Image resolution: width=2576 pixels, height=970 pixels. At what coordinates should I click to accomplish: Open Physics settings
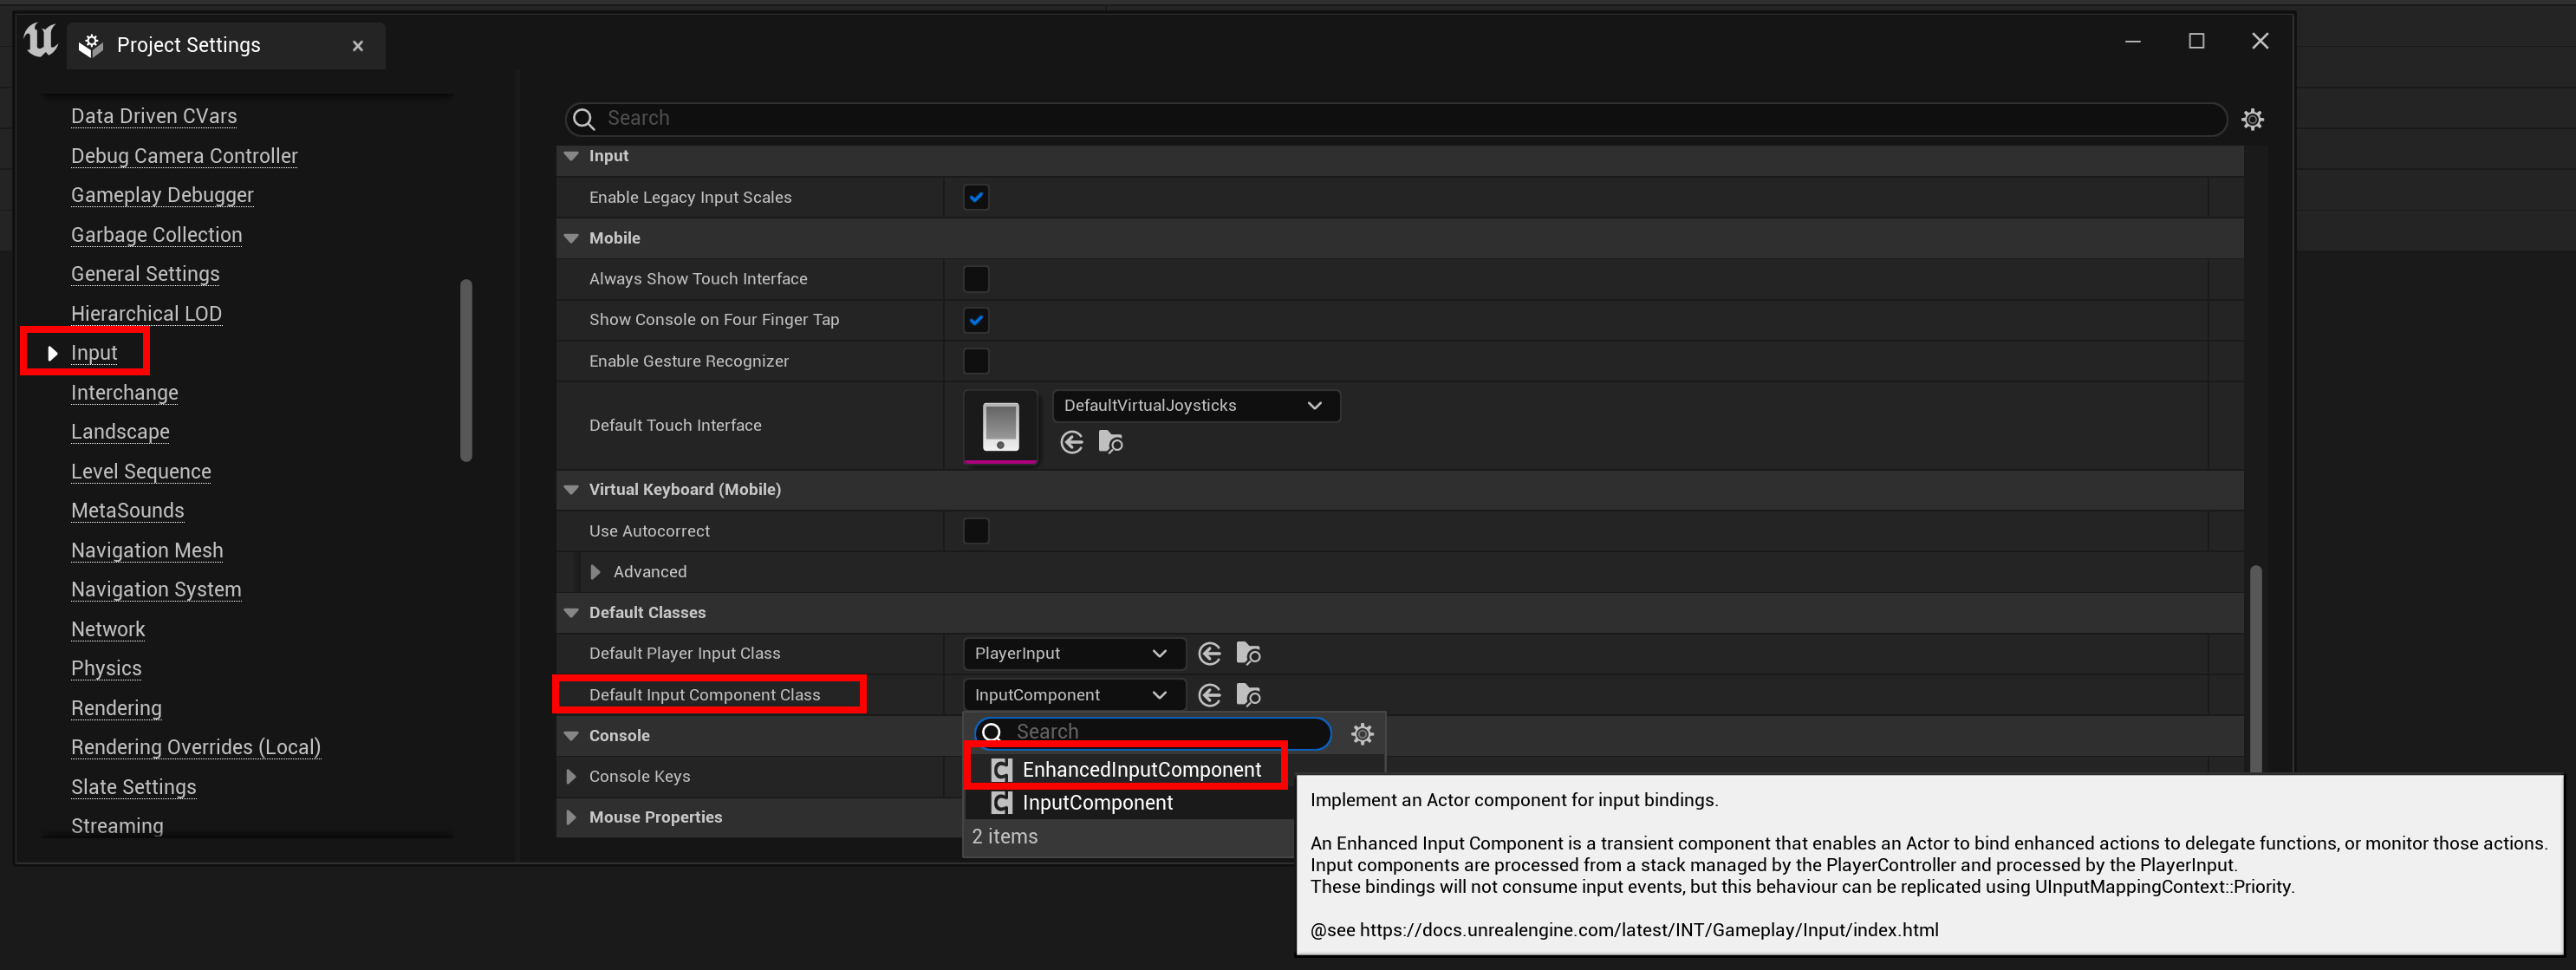(106, 669)
